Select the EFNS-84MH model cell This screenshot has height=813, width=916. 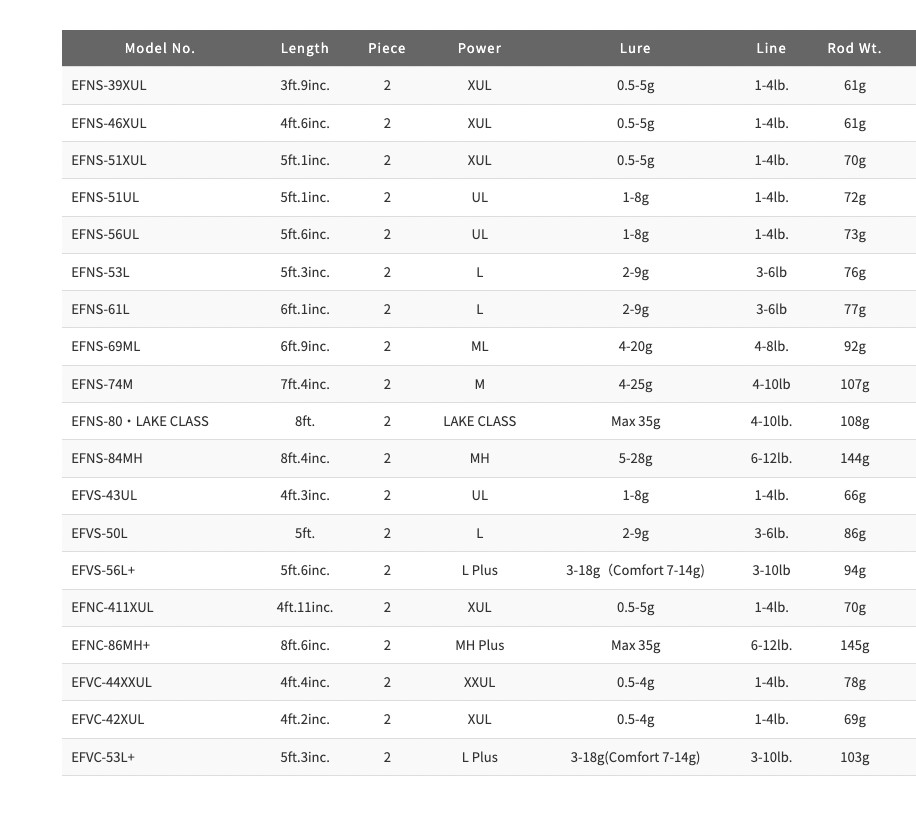(107, 458)
